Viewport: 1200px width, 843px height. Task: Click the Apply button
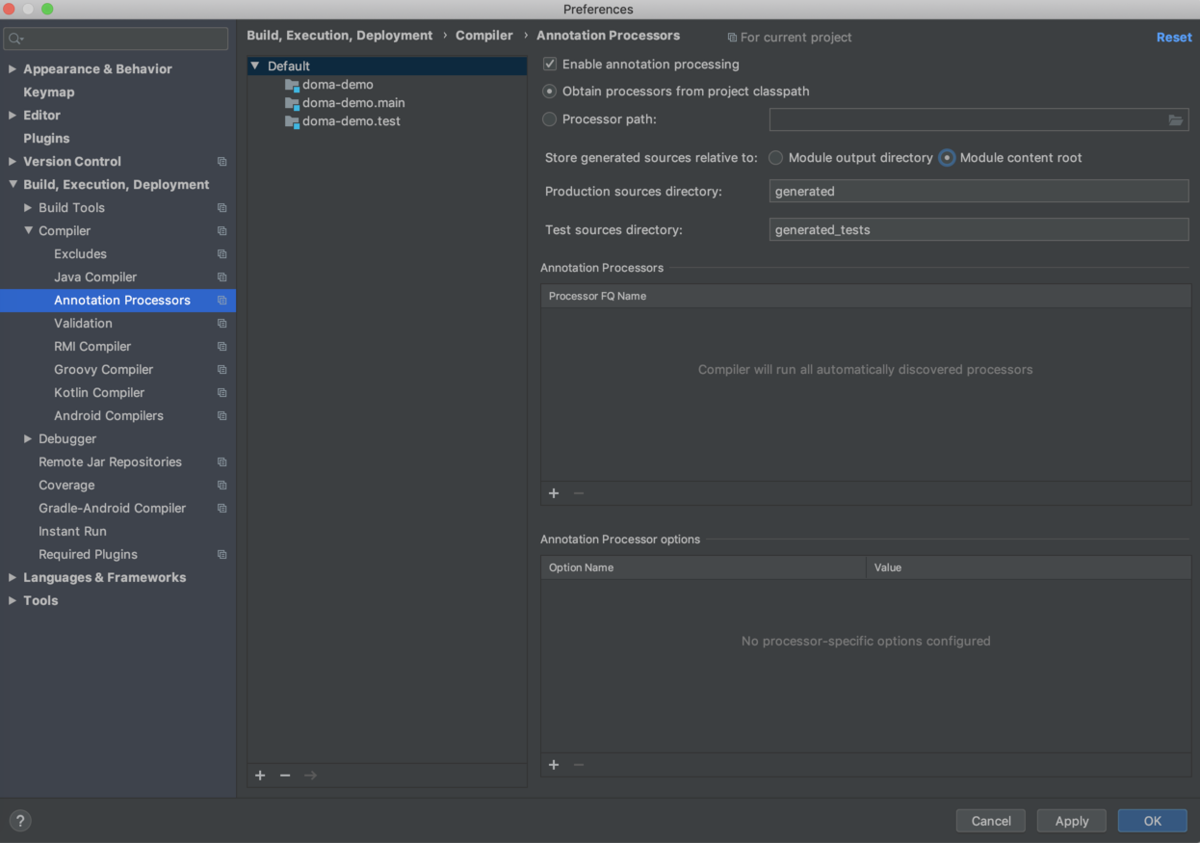[x=1071, y=820]
